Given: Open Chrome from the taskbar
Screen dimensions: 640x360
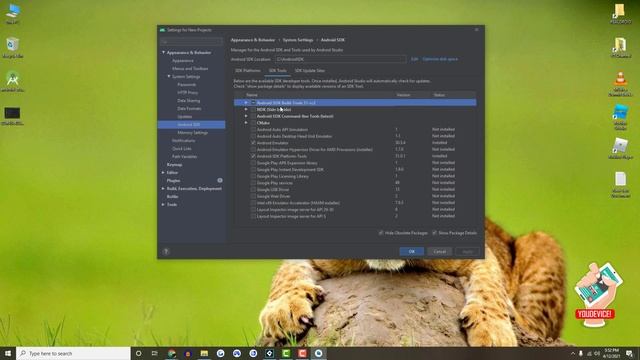Looking at the screenshot, I should (x=172, y=353).
